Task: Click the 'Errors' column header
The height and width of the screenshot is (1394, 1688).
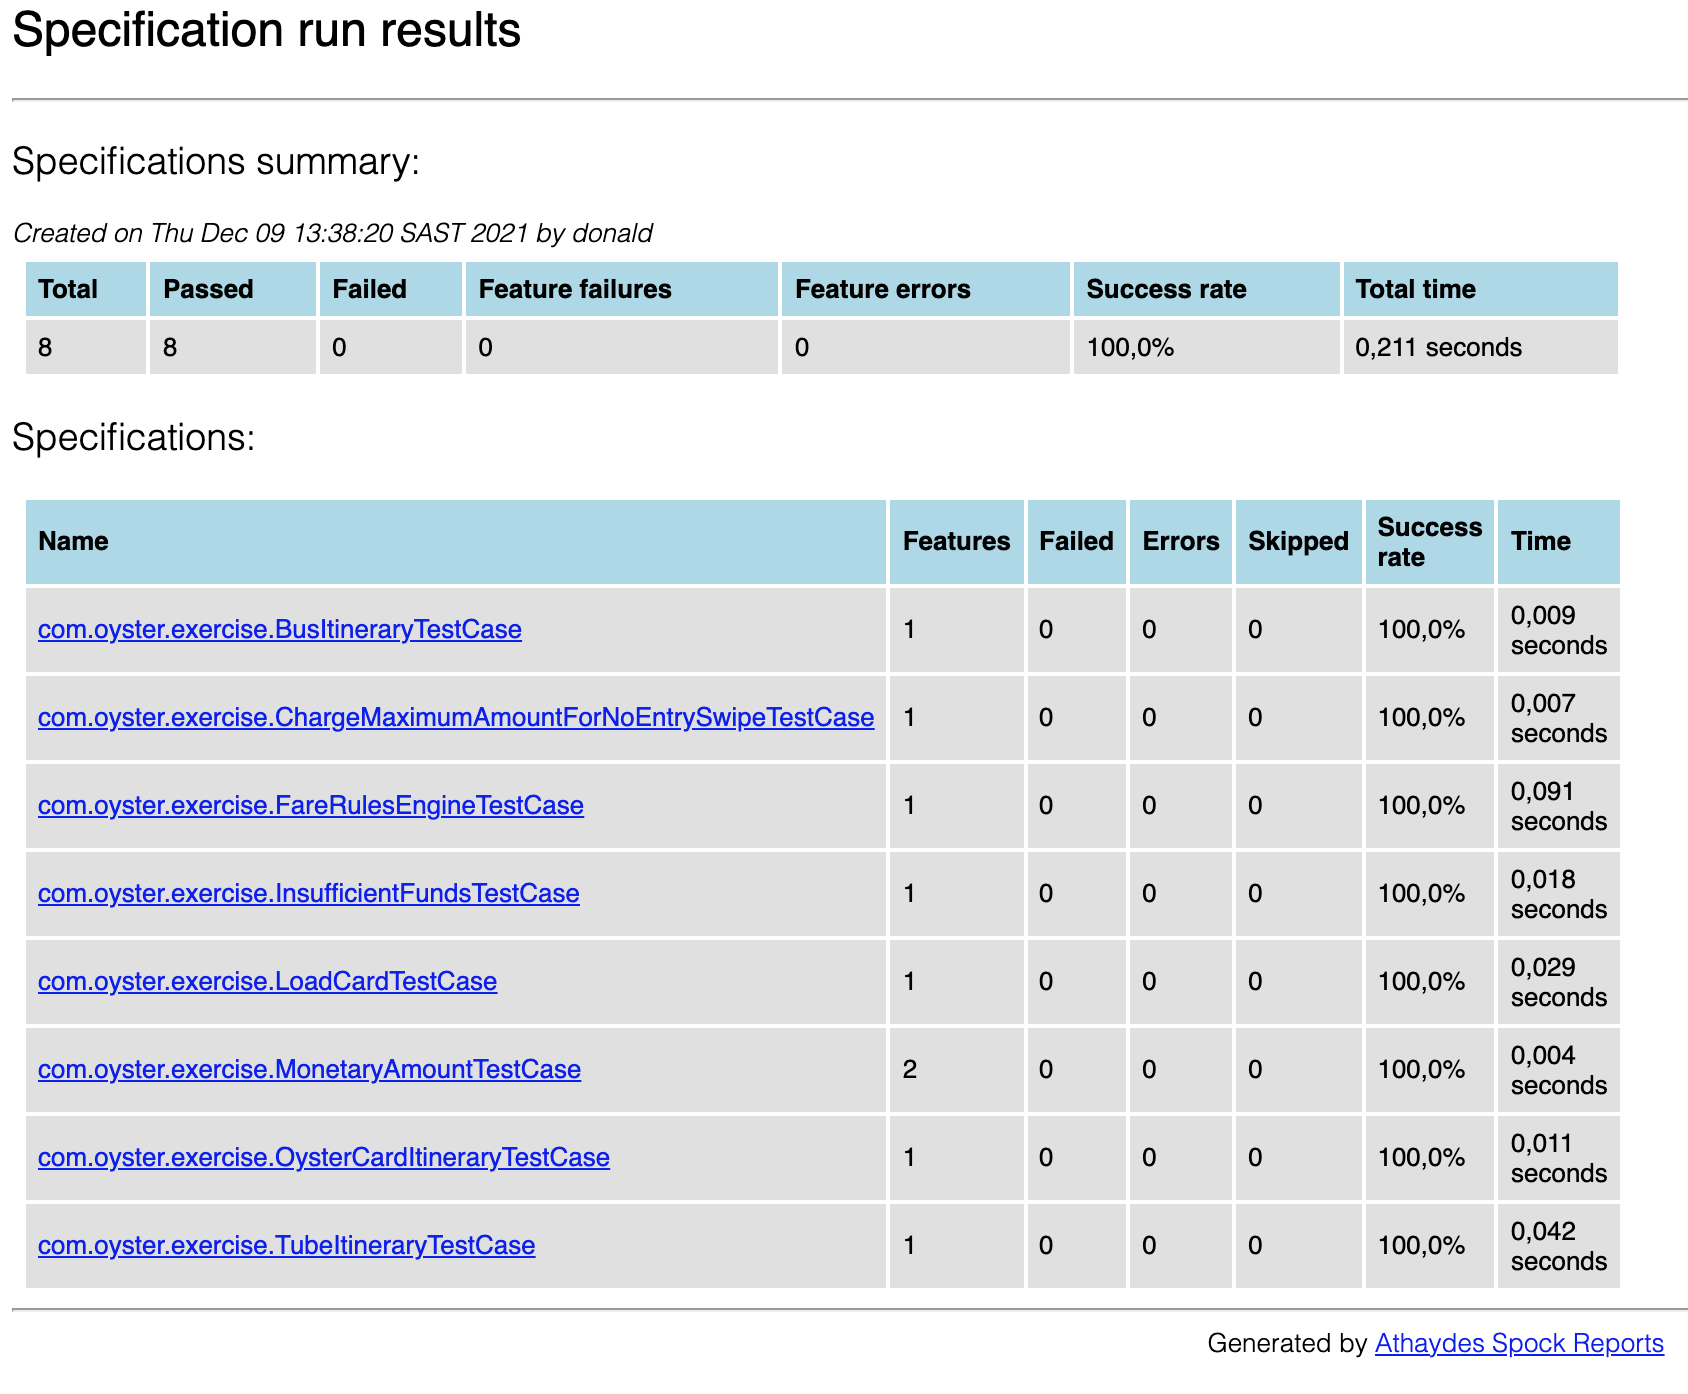Action: [x=1181, y=541]
